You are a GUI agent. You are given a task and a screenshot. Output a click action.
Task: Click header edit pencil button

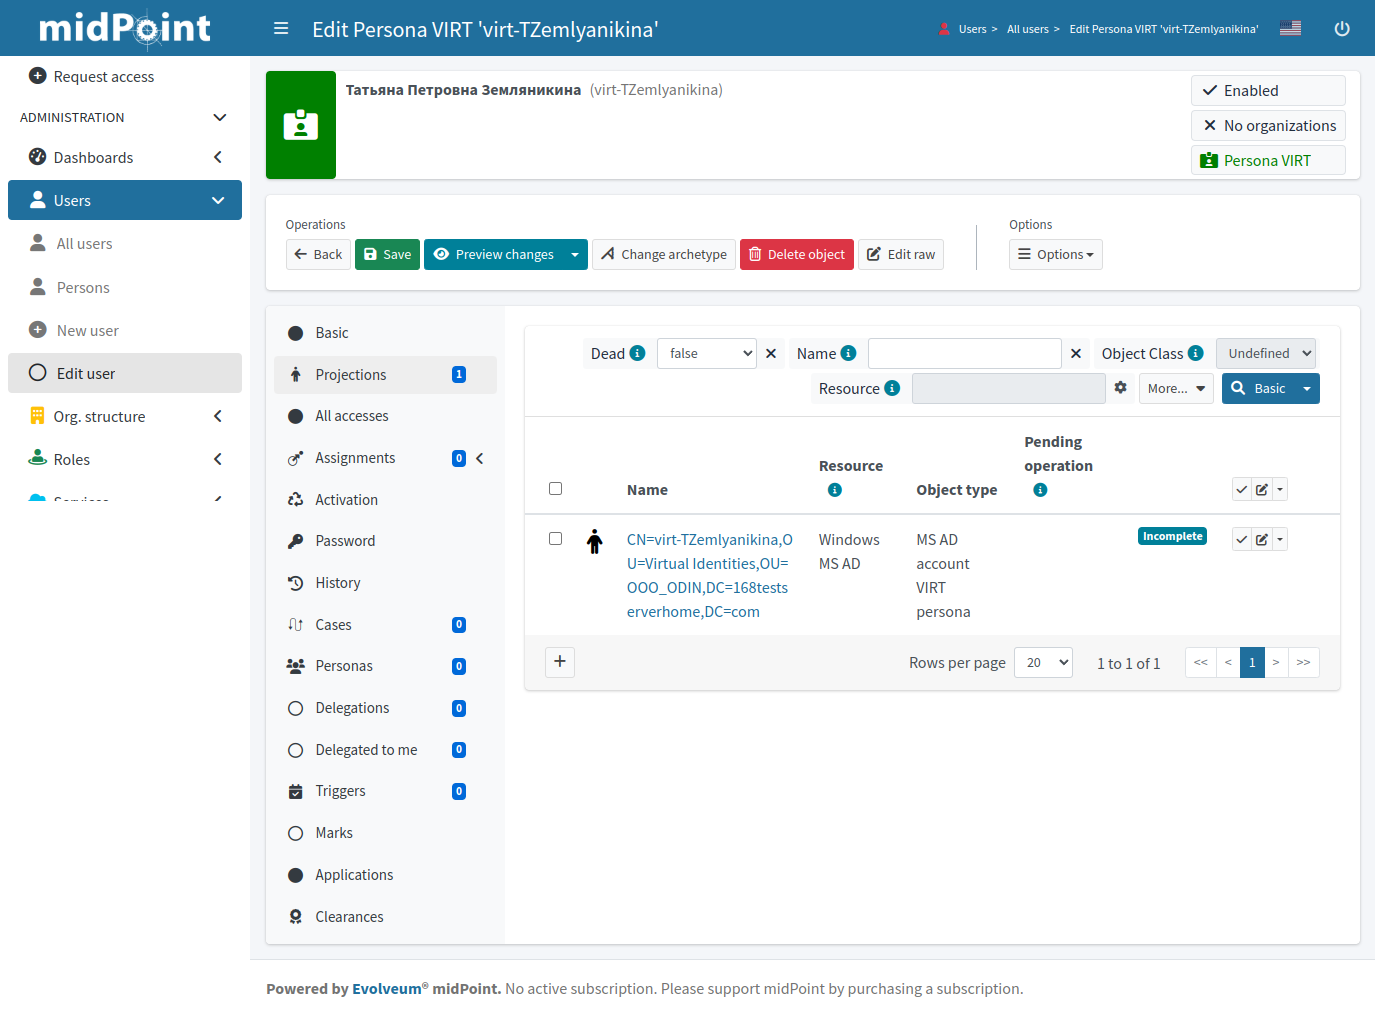coord(1262,489)
